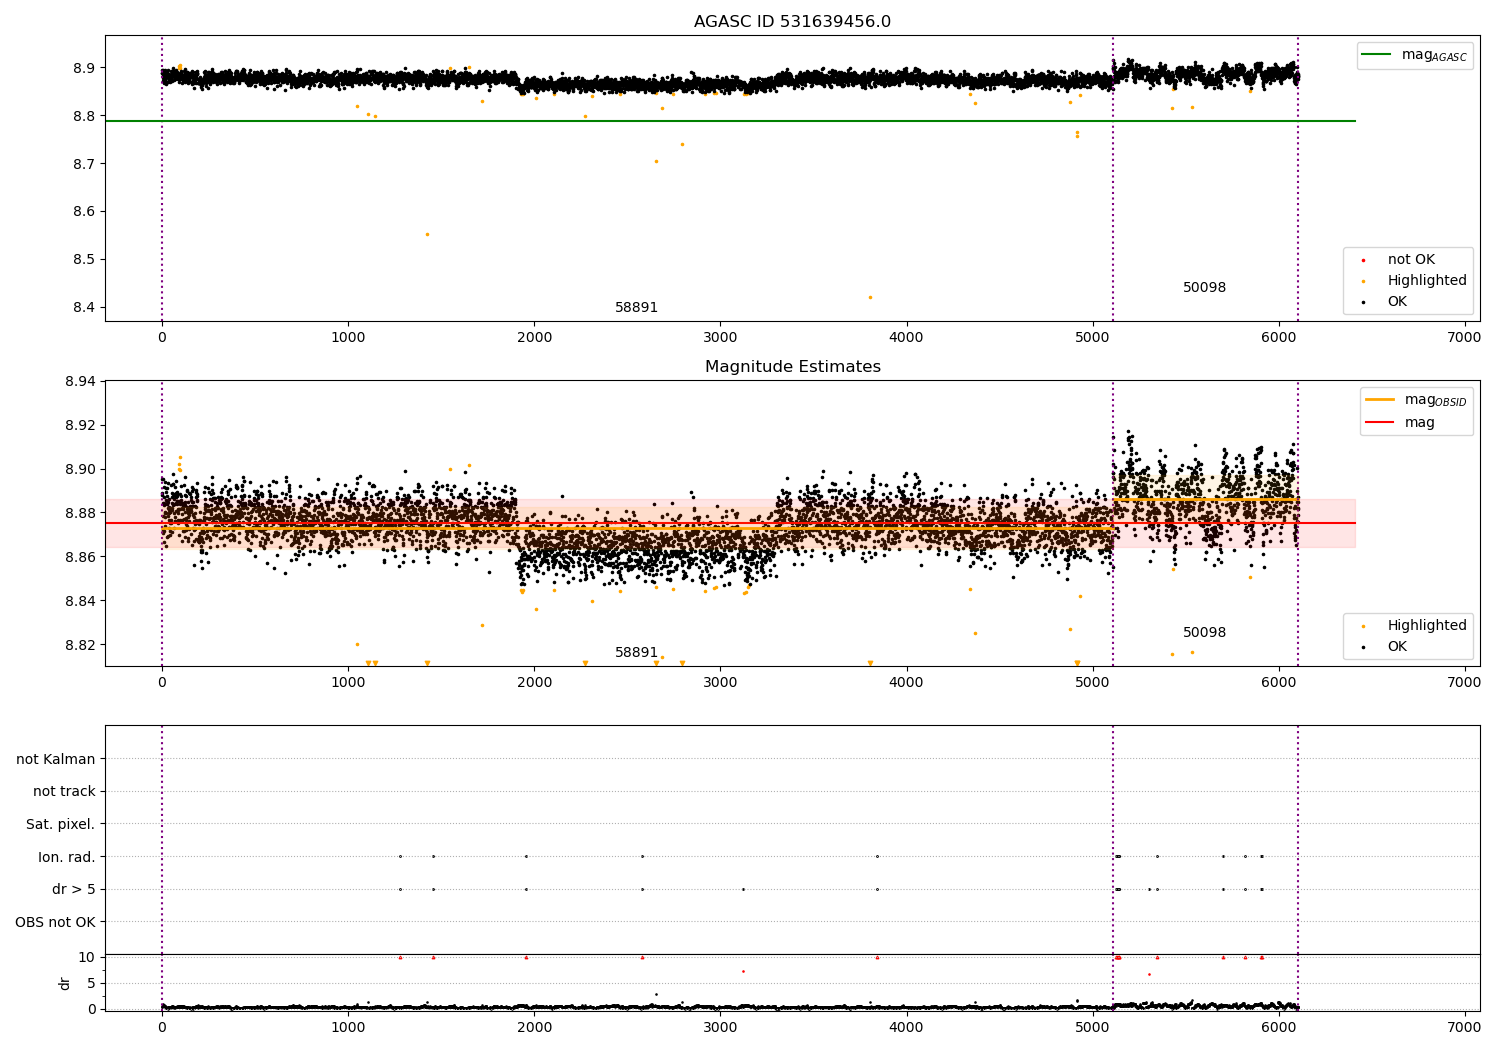The width and height of the screenshot is (1500, 1050).
Task: Click the 8.8 tick on top plot y-axis
Action: 84,117
